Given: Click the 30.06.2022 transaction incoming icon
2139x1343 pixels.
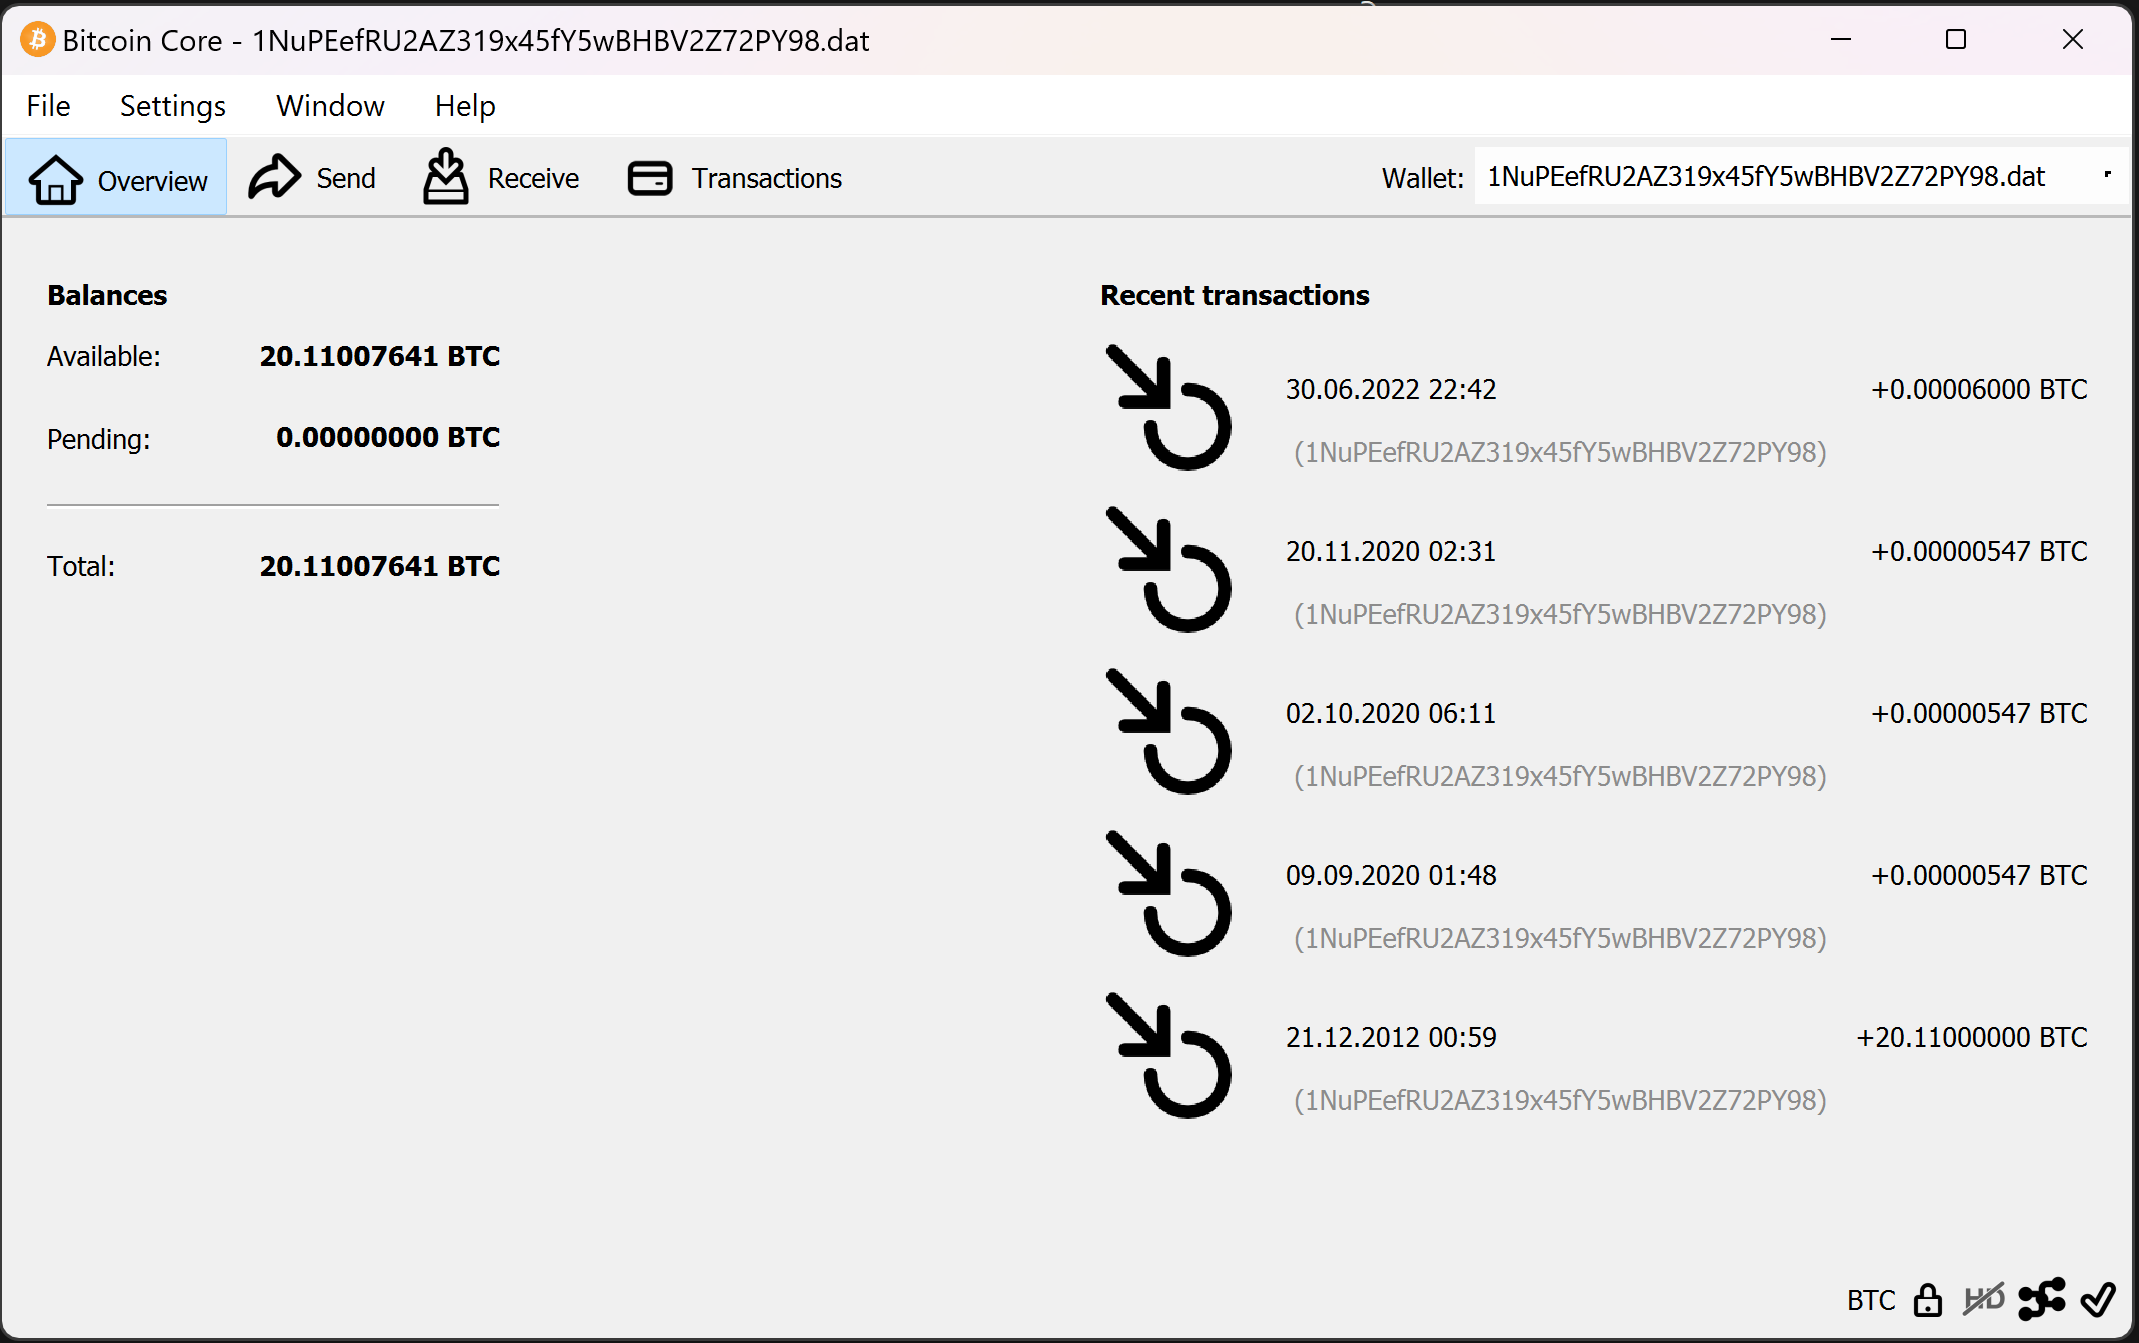Looking at the screenshot, I should 1168,408.
